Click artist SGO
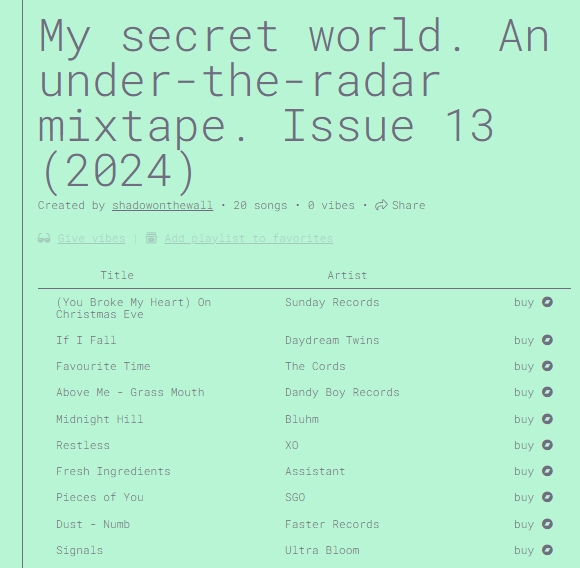This screenshot has height=568, width=580. pos(295,497)
